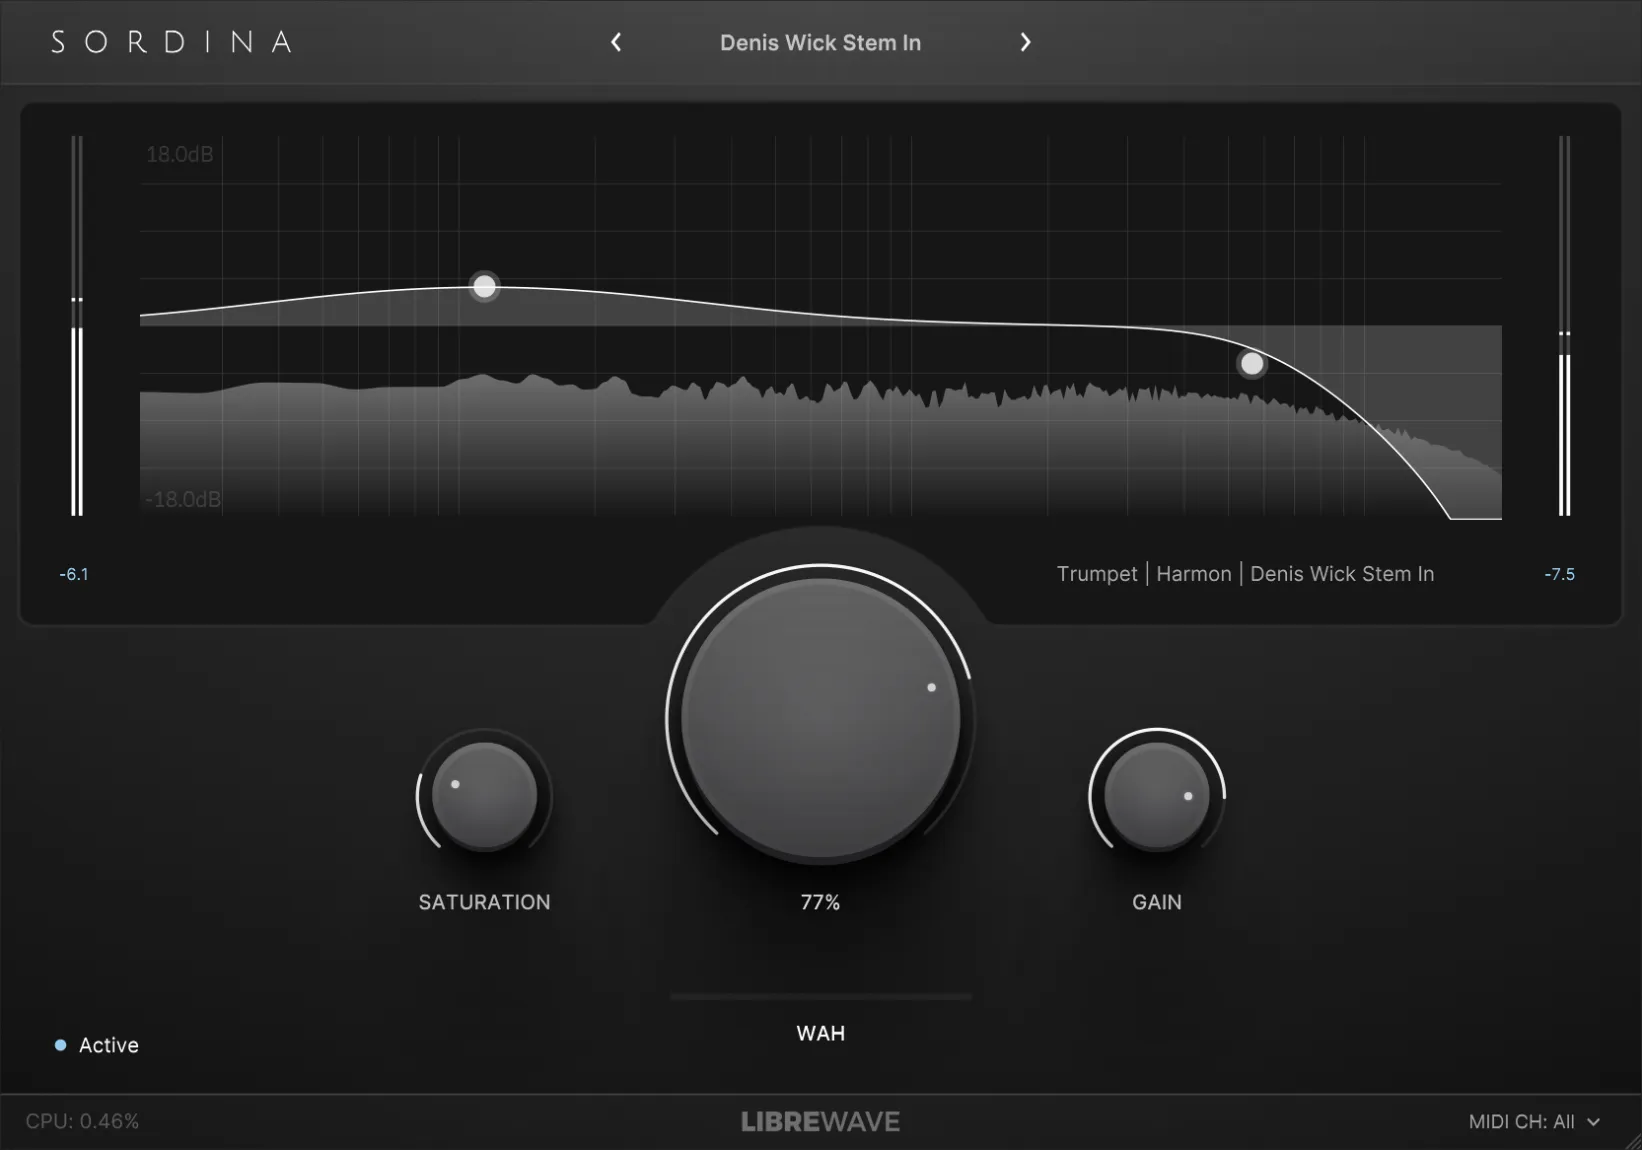The image size is (1642, 1150).
Task: Click the 18.0dB scale label
Action: click(x=180, y=154)
